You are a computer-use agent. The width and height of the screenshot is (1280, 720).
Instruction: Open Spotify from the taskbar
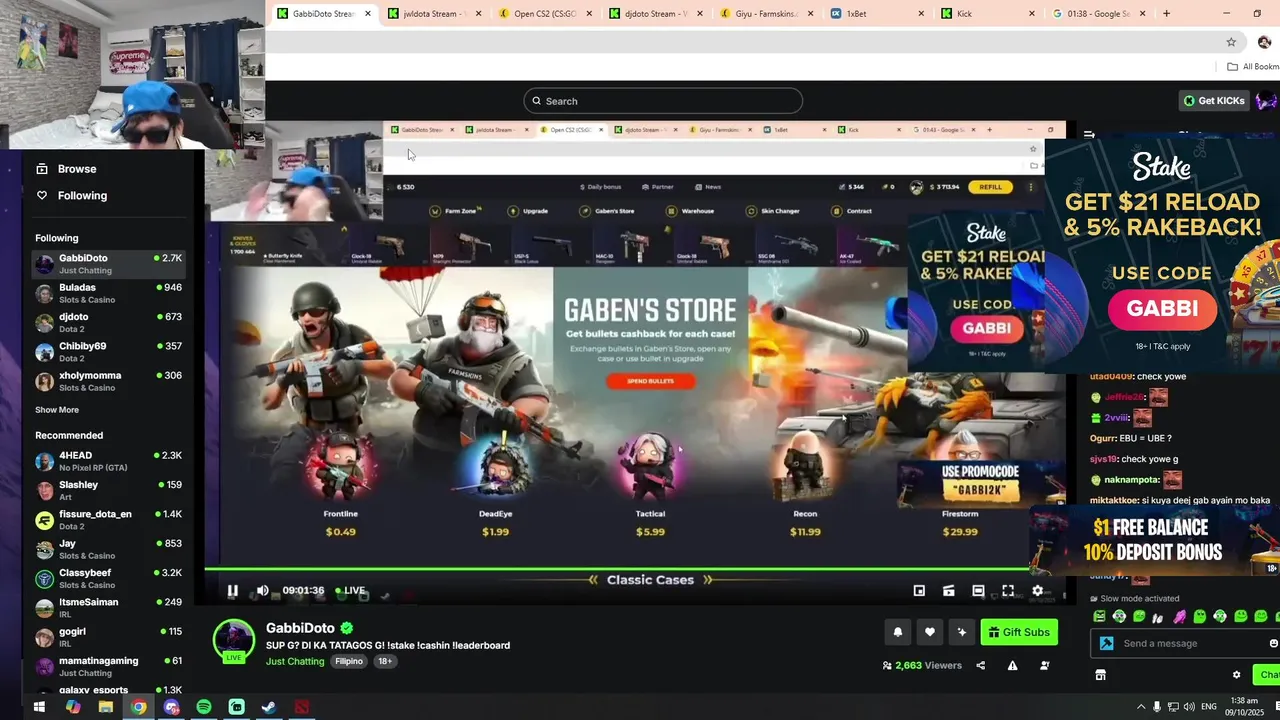click(x=204, y=707)
